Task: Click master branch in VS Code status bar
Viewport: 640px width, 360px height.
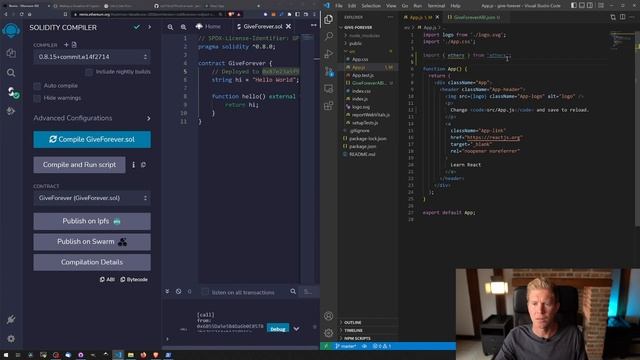Action: point(345,346)
